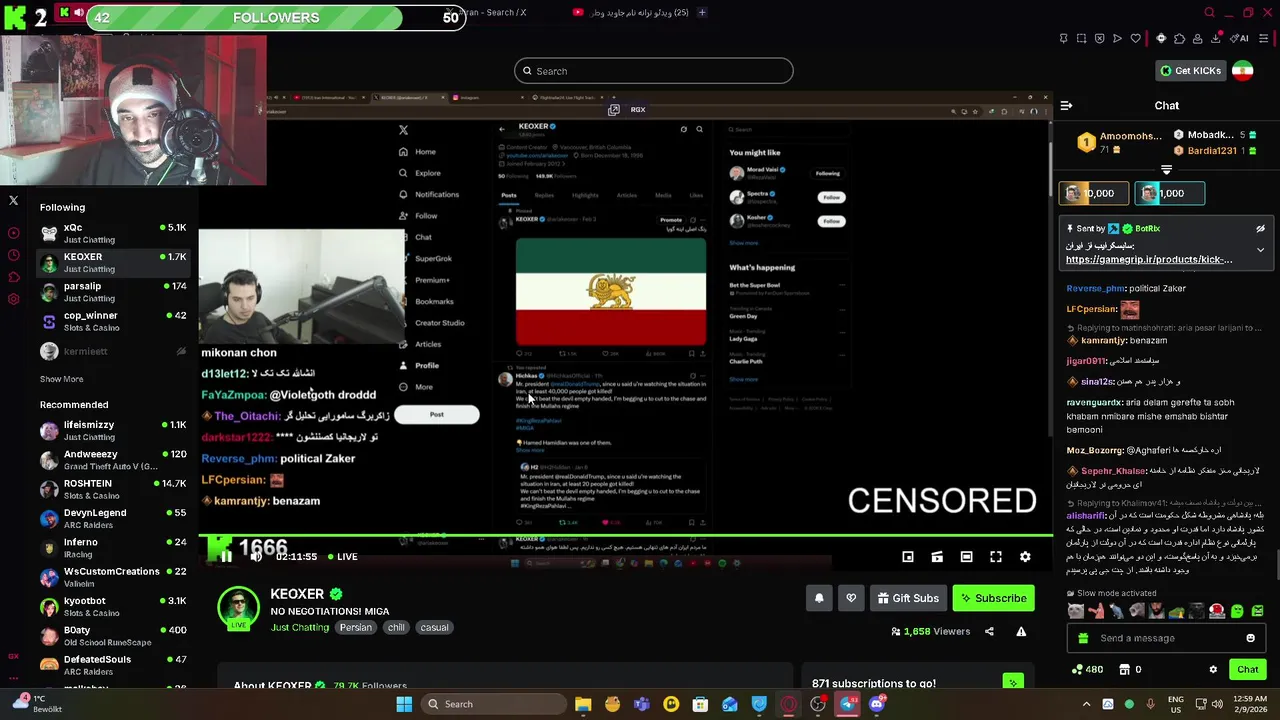
Task: Open cop_winner channel in Following
Action: (113, 321)
